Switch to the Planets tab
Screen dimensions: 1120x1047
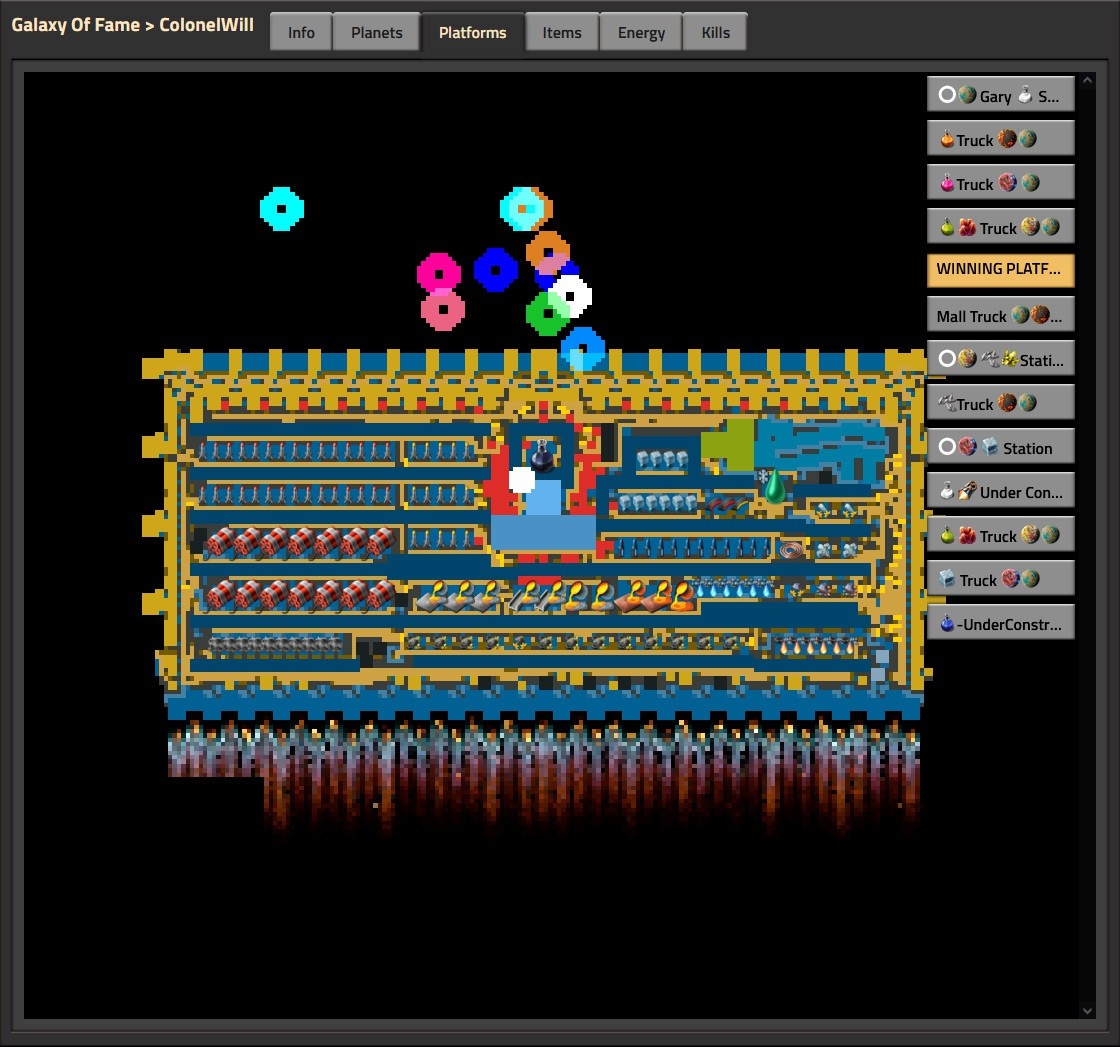pos(376,32)
